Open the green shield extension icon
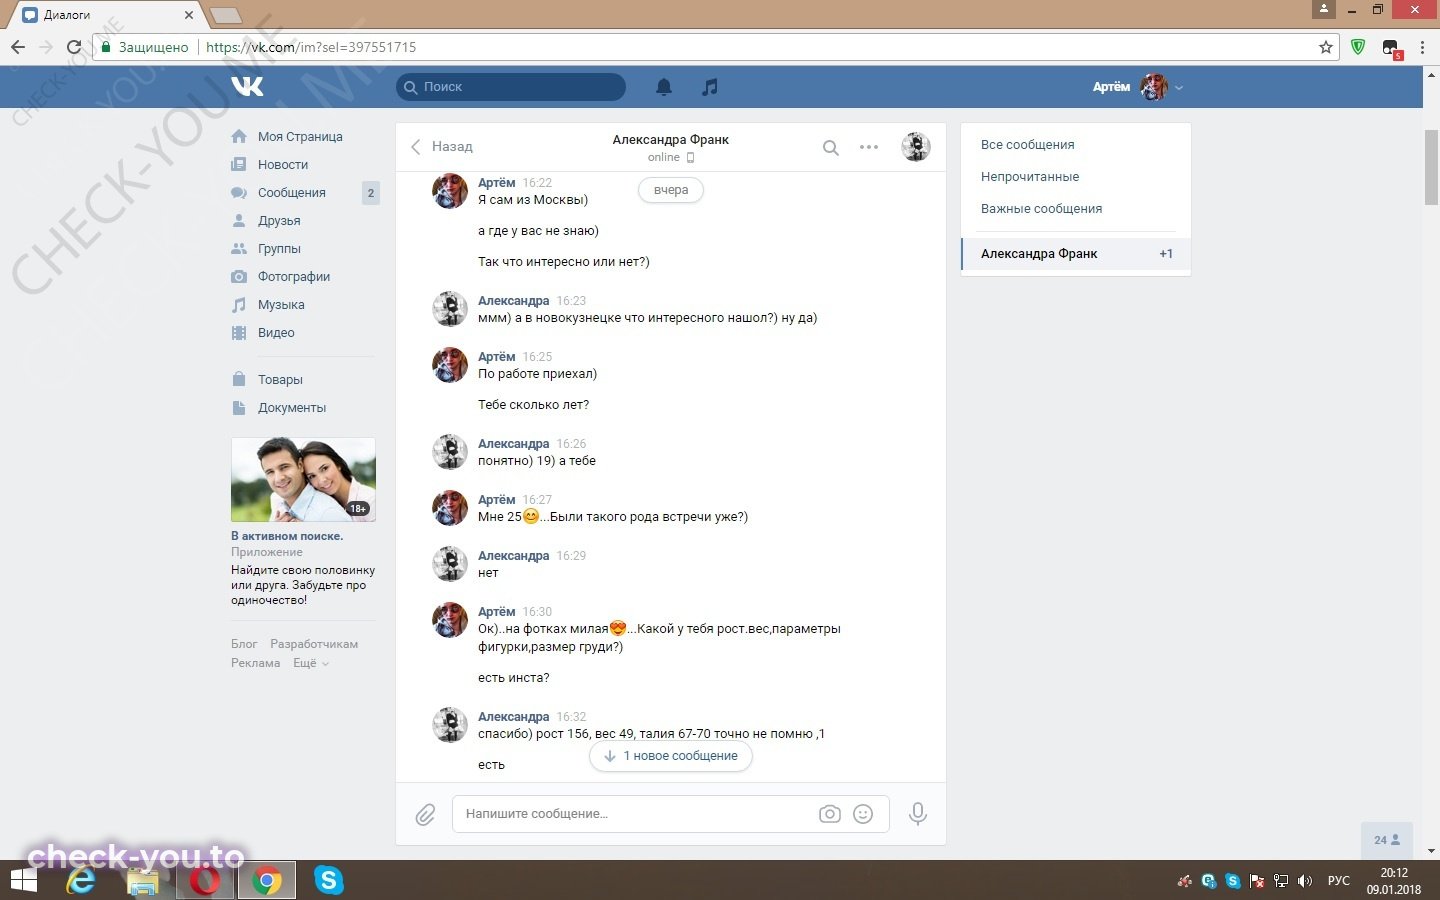 (1358, 47)
